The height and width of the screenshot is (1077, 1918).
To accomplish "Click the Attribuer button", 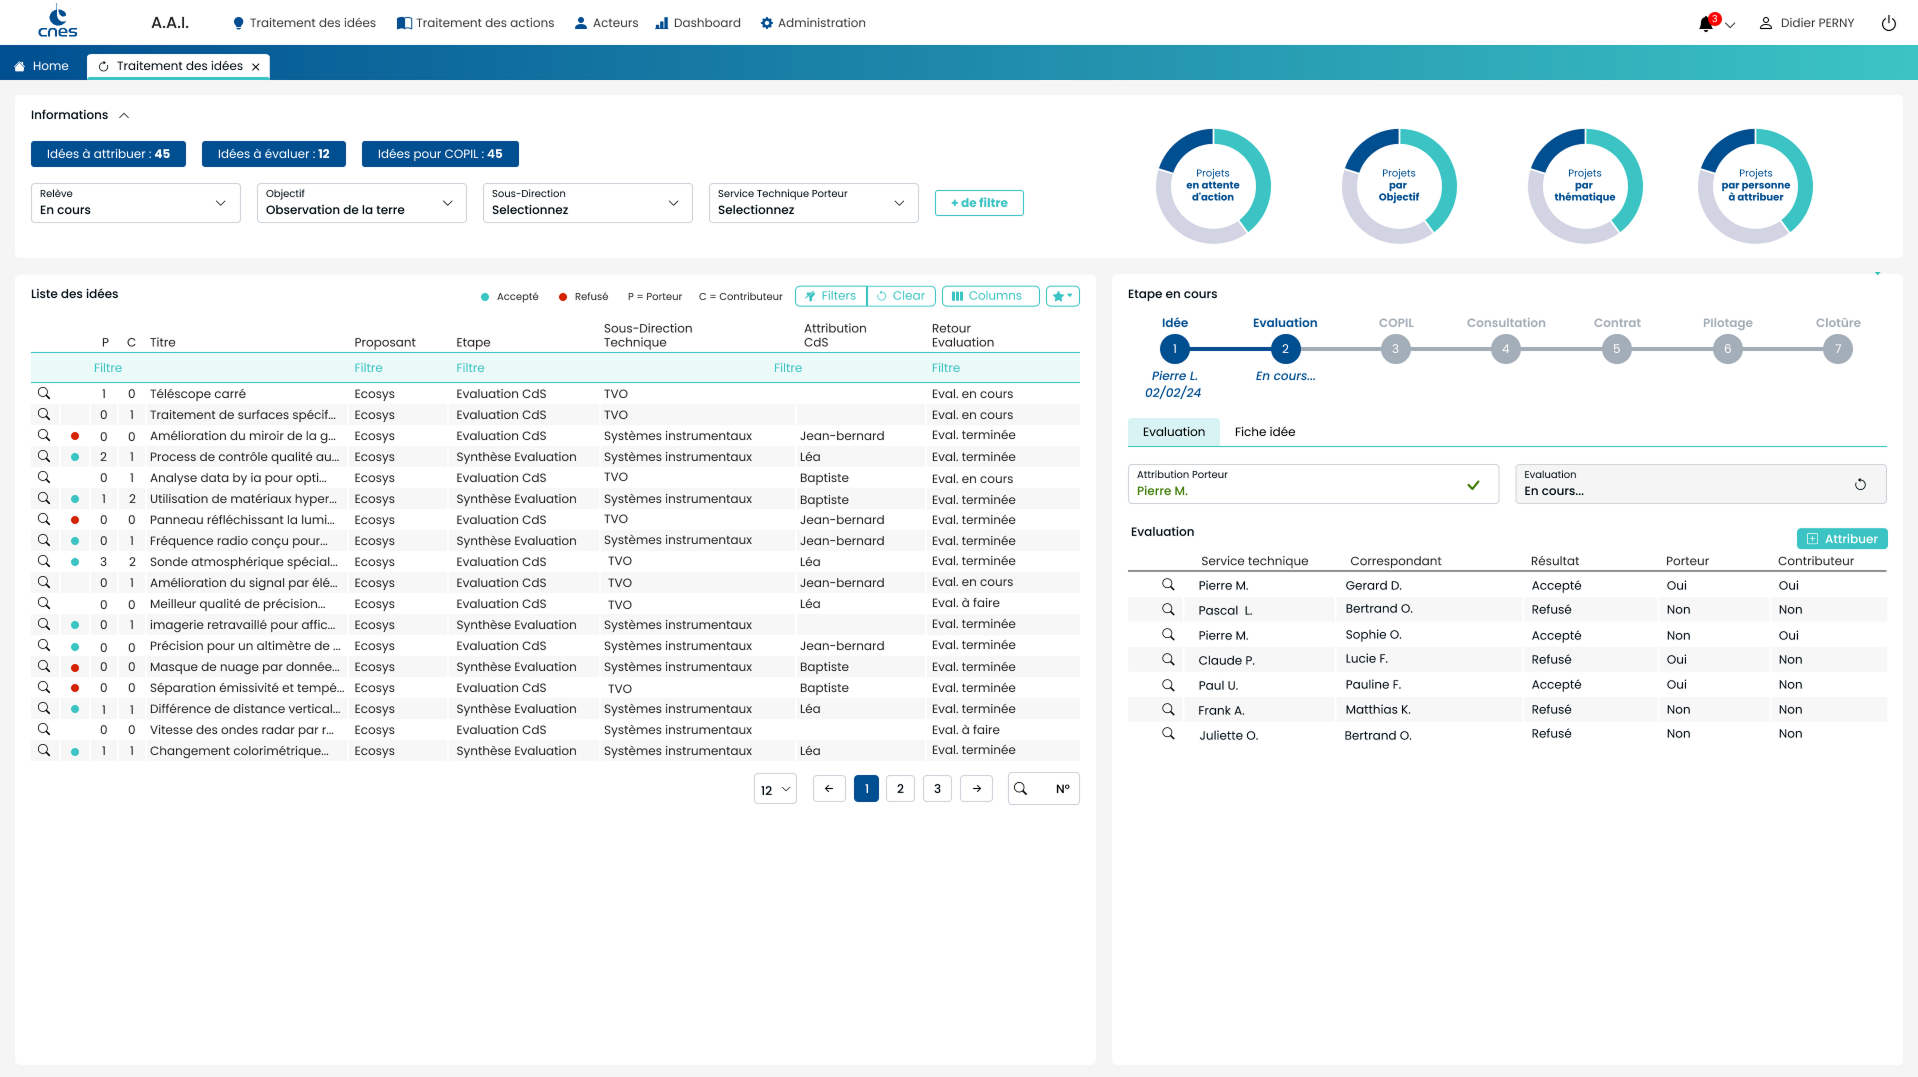I will pos(1841,539).
